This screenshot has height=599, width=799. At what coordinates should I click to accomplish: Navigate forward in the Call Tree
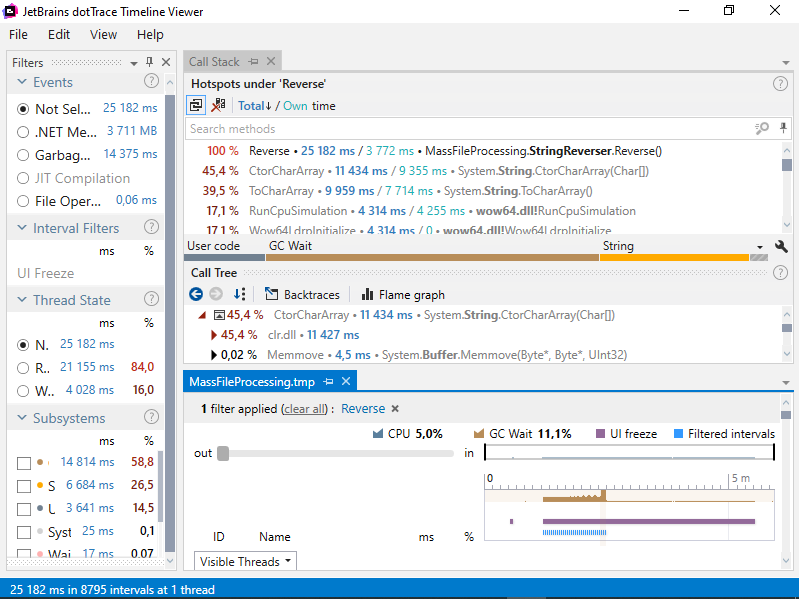click(216, 294)
